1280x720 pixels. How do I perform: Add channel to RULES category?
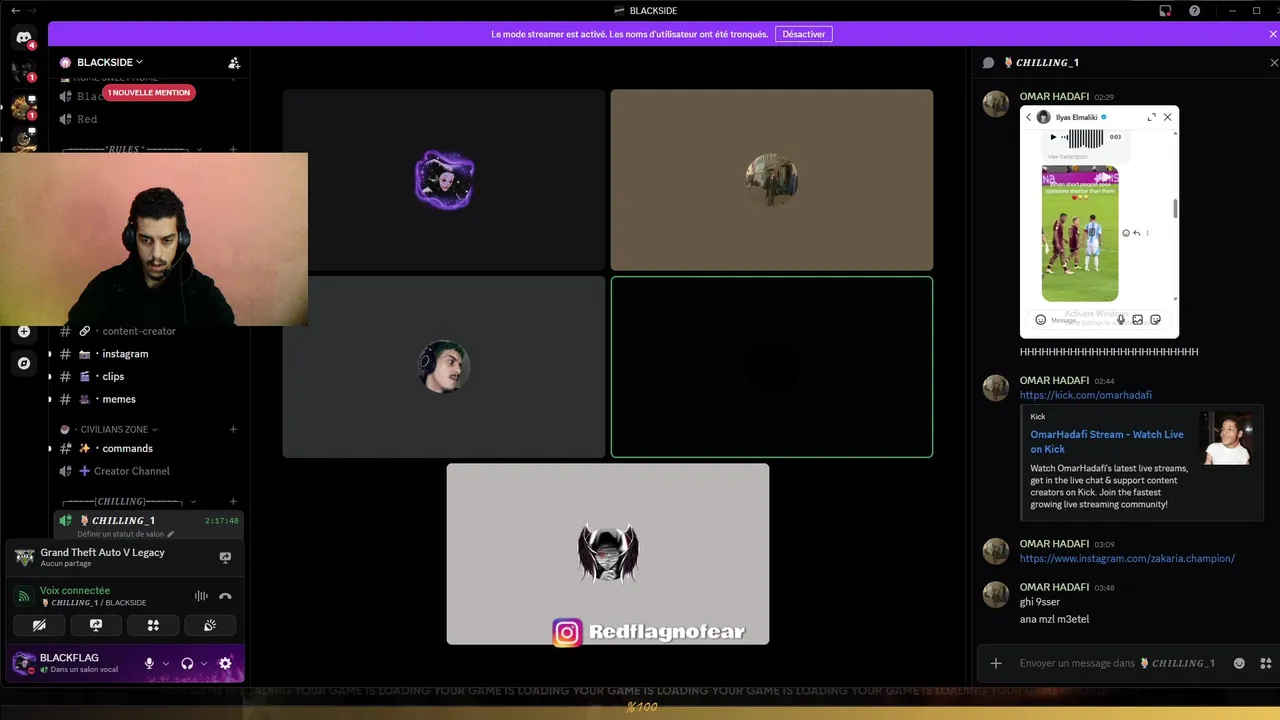click(x=233, y=150)
